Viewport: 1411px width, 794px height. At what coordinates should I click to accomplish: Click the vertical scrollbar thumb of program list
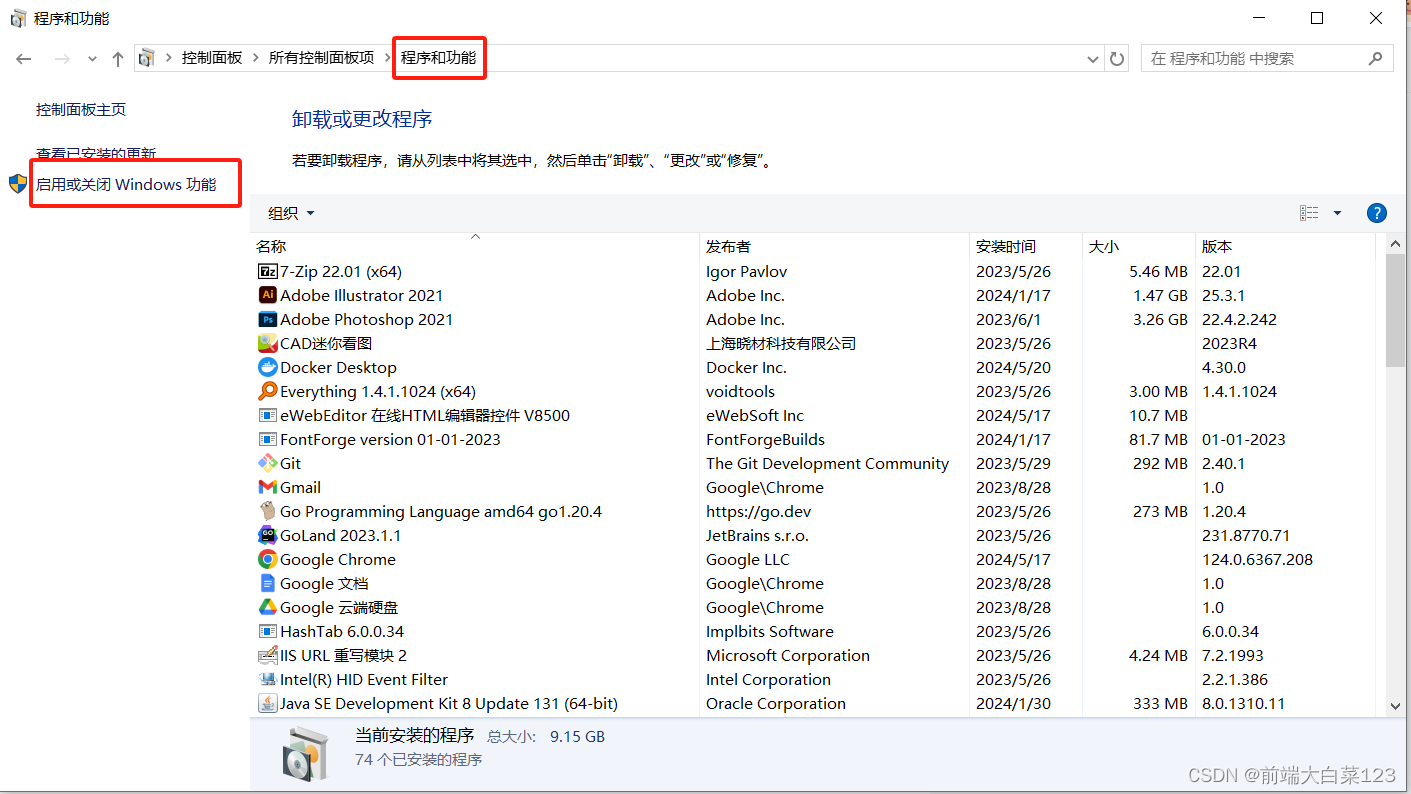(x=1395, y=310)
